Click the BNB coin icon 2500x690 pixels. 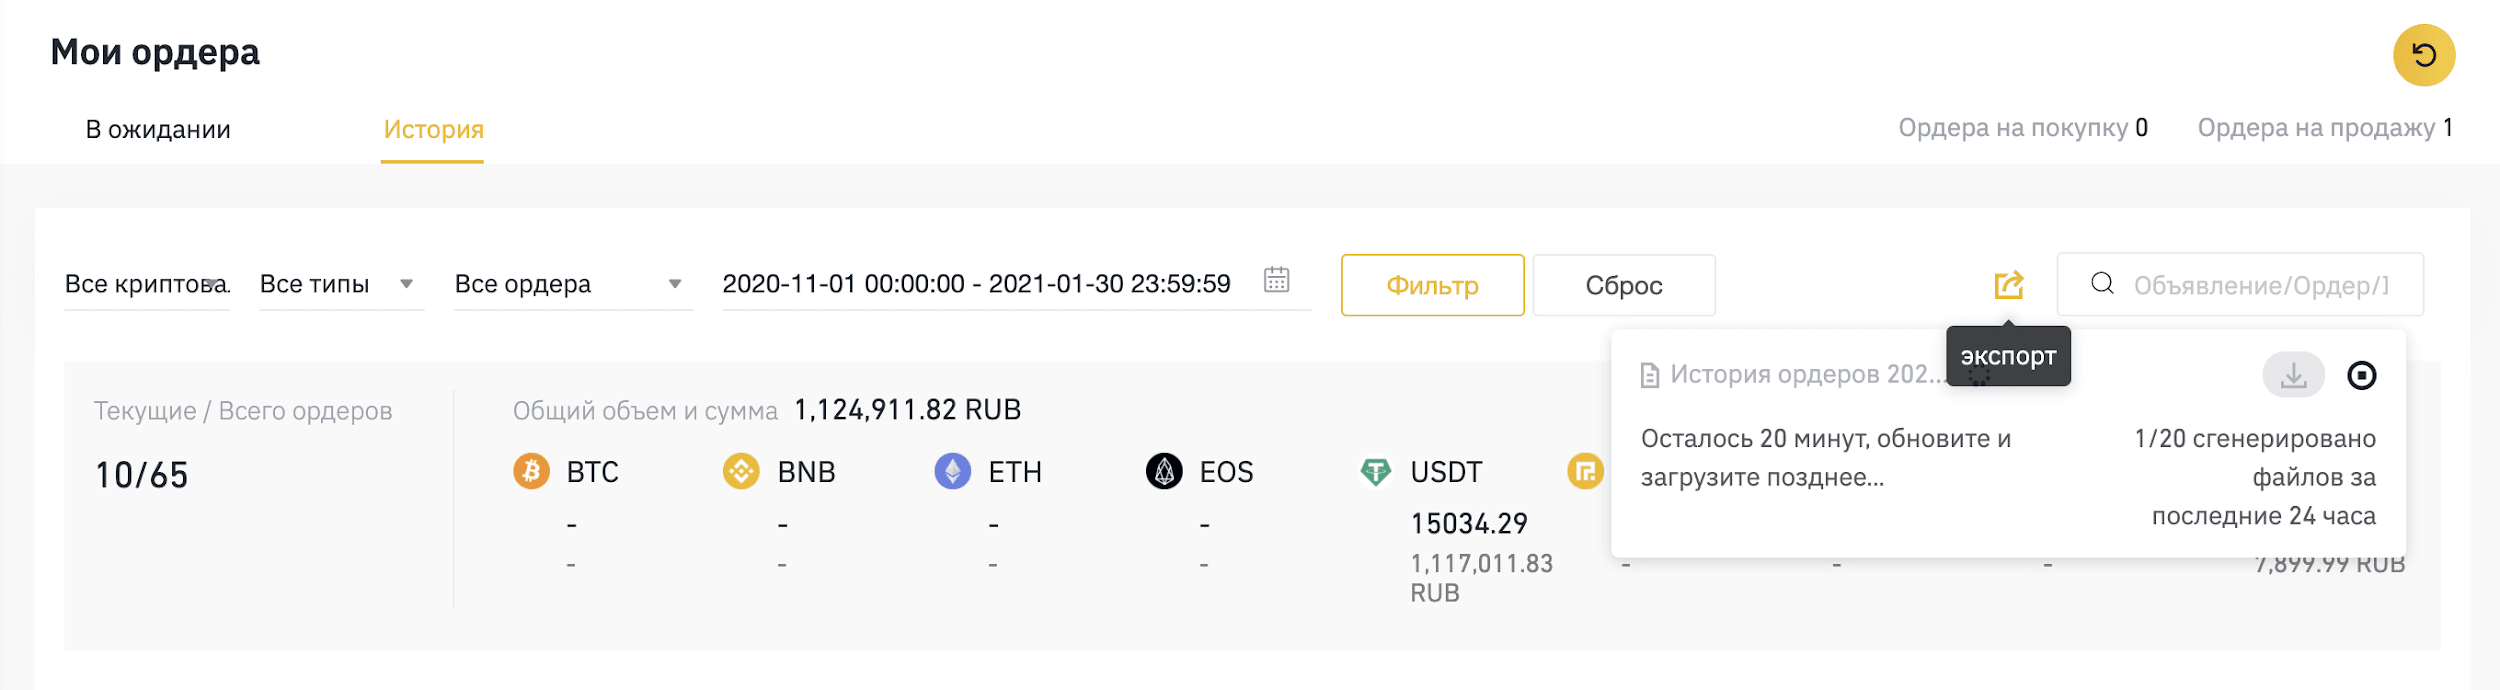pos(741,471)
